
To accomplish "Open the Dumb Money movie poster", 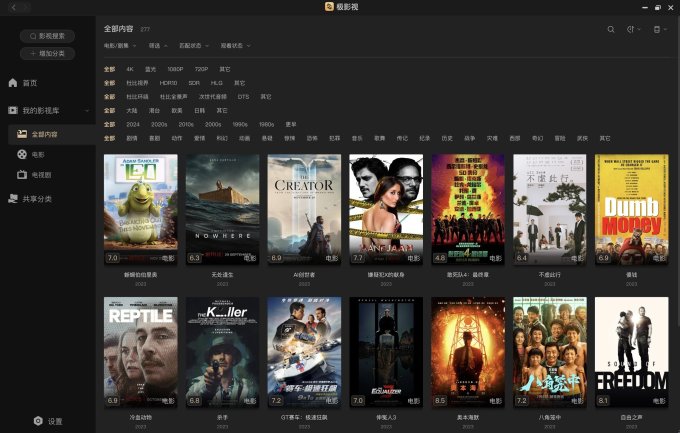I will click(631, 209).
